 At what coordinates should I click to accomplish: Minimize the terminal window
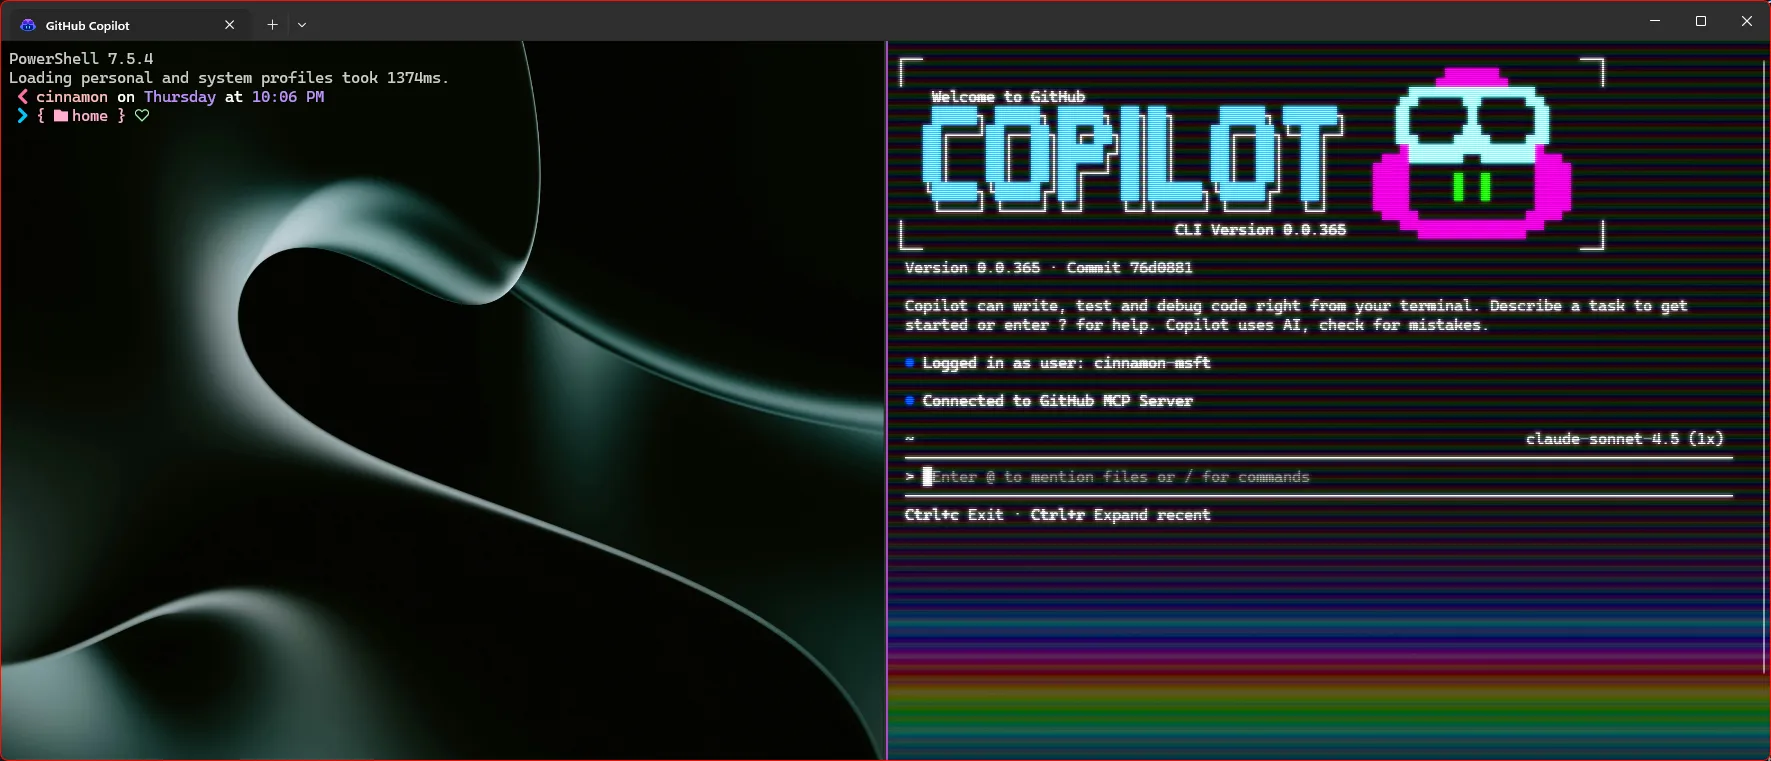[1655, 21]
